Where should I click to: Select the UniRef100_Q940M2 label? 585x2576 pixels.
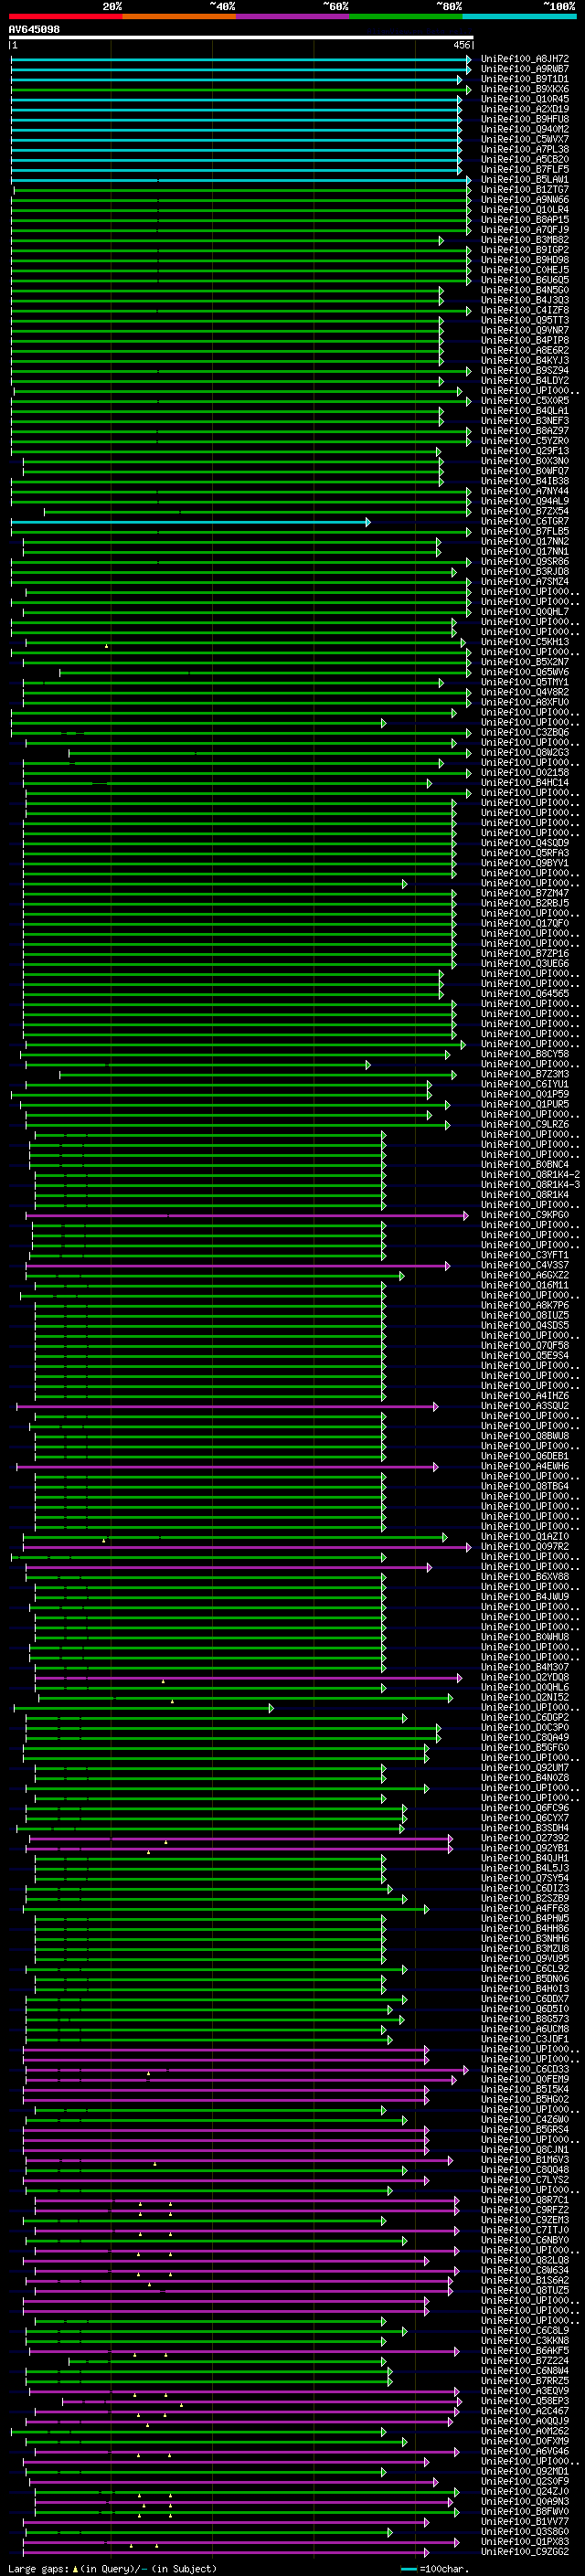[525, 129]
